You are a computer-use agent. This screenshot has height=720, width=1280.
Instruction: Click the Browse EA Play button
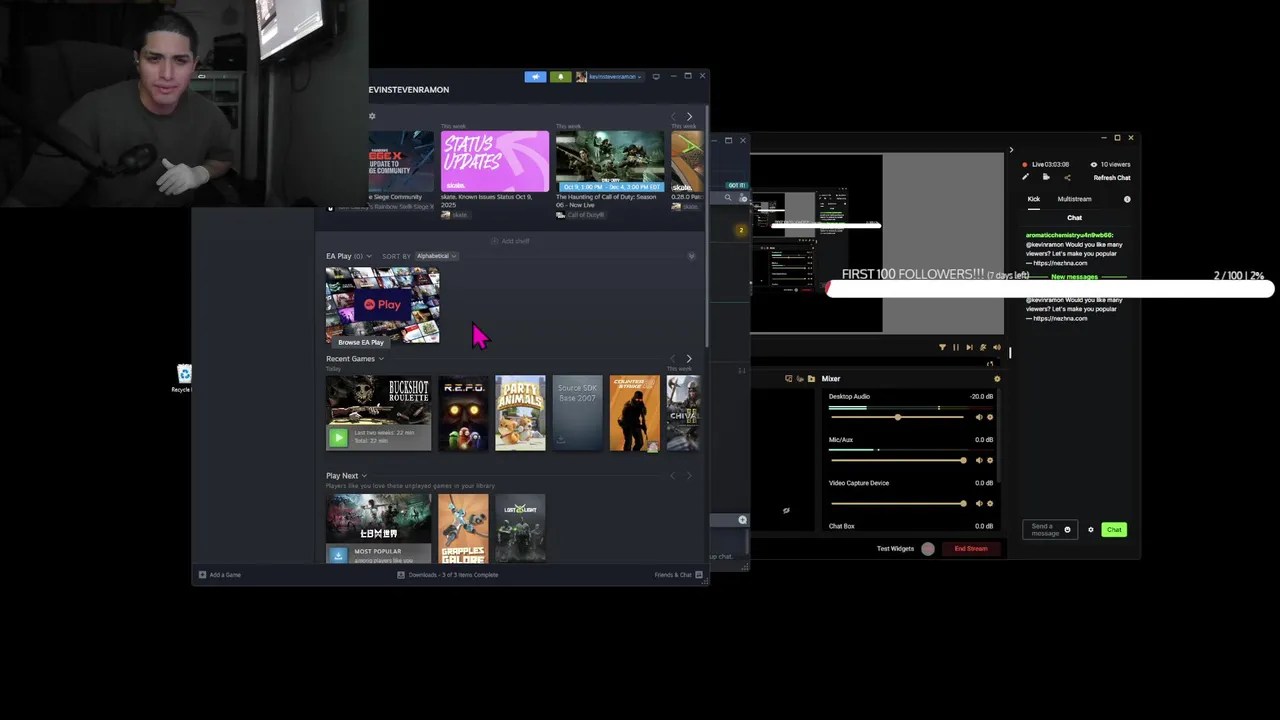pyautogui.click(x=360, y=342)
